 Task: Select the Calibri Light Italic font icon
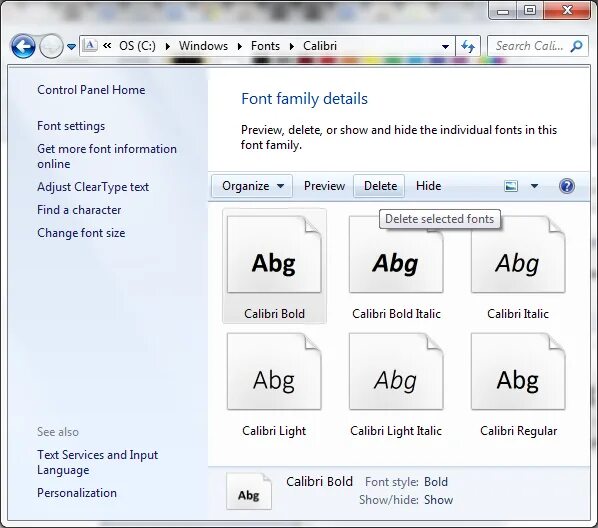[x=396, y=372]
